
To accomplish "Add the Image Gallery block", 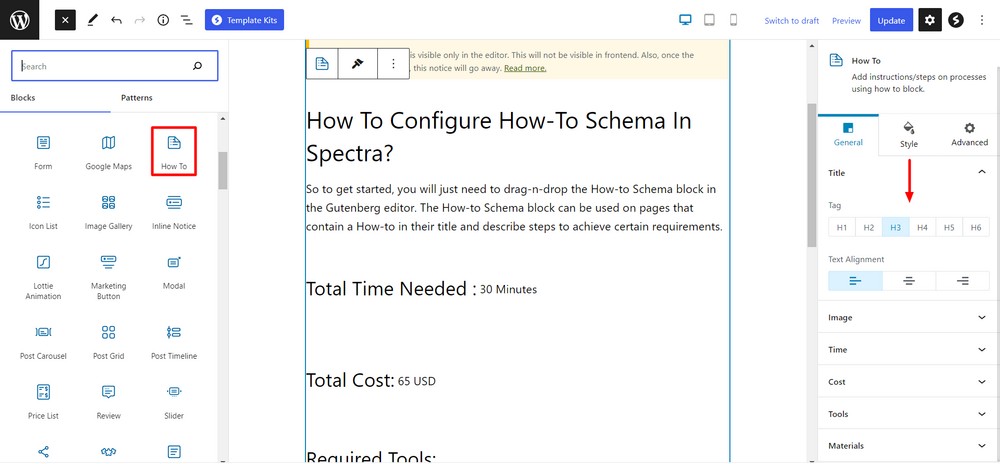I will click(108, 211).
